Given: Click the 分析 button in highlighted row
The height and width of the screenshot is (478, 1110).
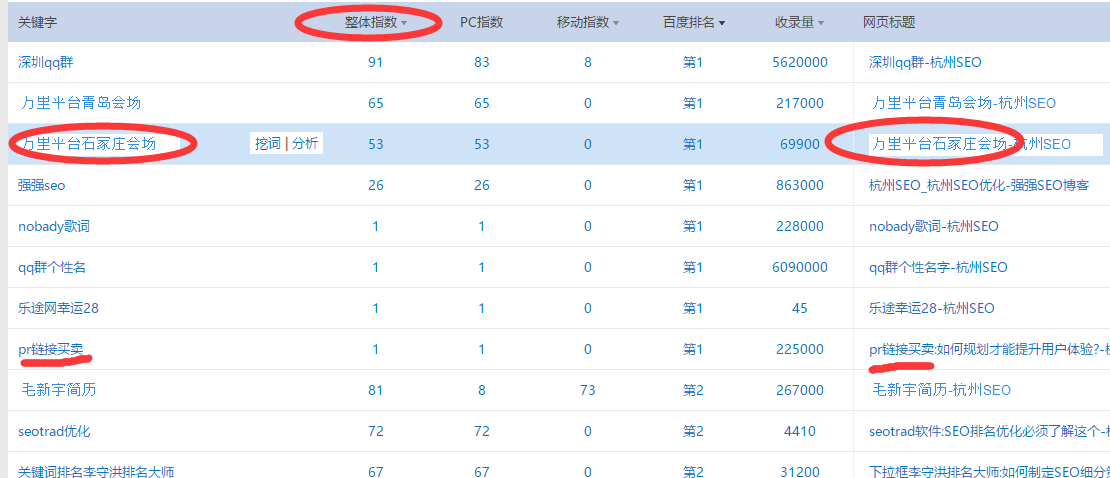Looking at the screenshot, I should pos(305,144).
